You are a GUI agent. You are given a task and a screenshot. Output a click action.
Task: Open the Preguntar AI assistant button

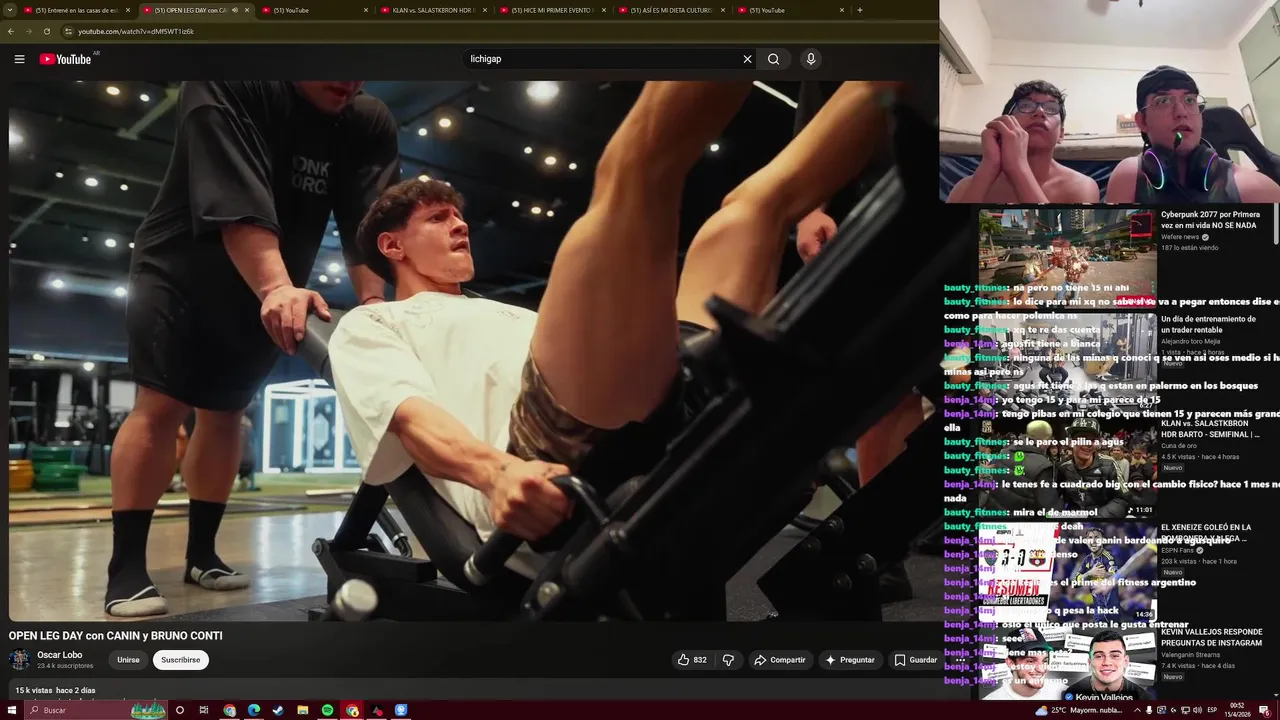coord(850,660)
